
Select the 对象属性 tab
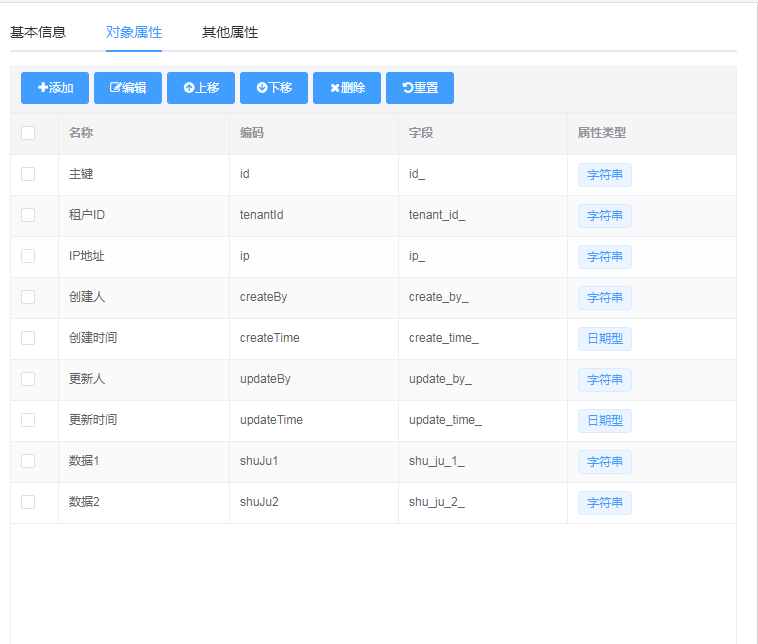point(134,32)
